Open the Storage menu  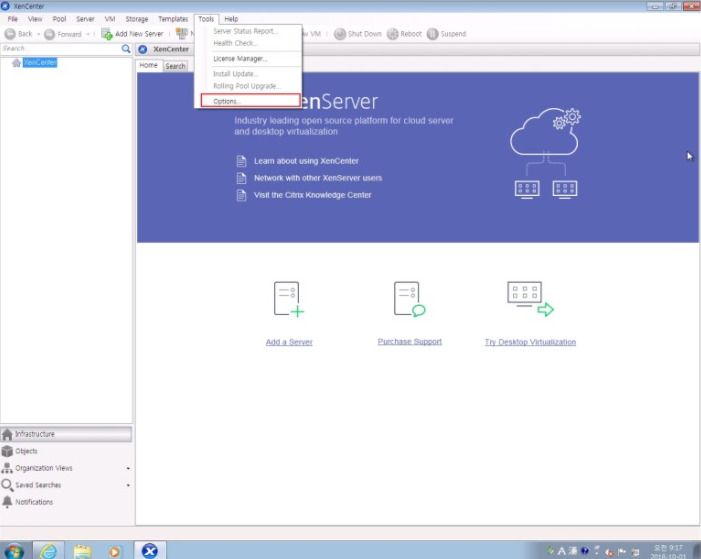click(136, 19)
